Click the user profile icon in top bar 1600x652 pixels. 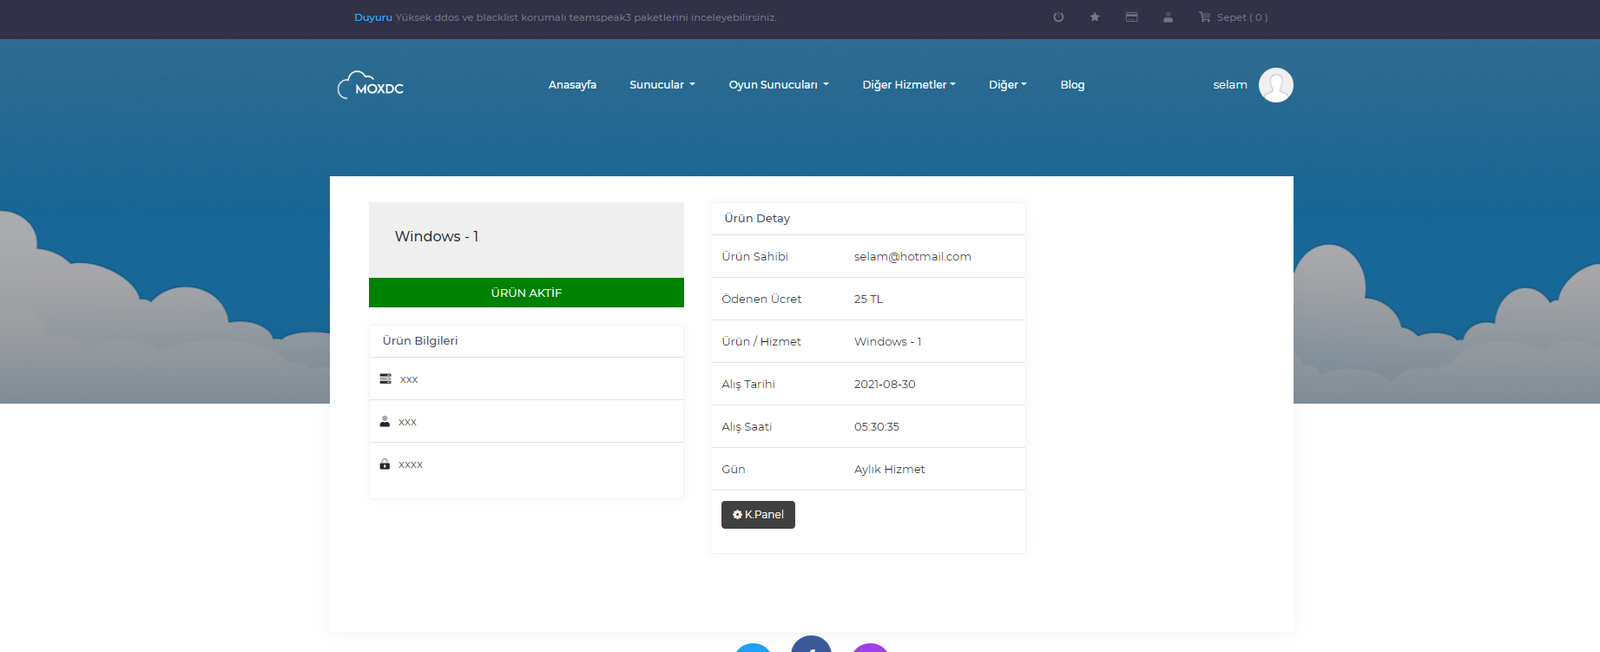coord(1168,17)
